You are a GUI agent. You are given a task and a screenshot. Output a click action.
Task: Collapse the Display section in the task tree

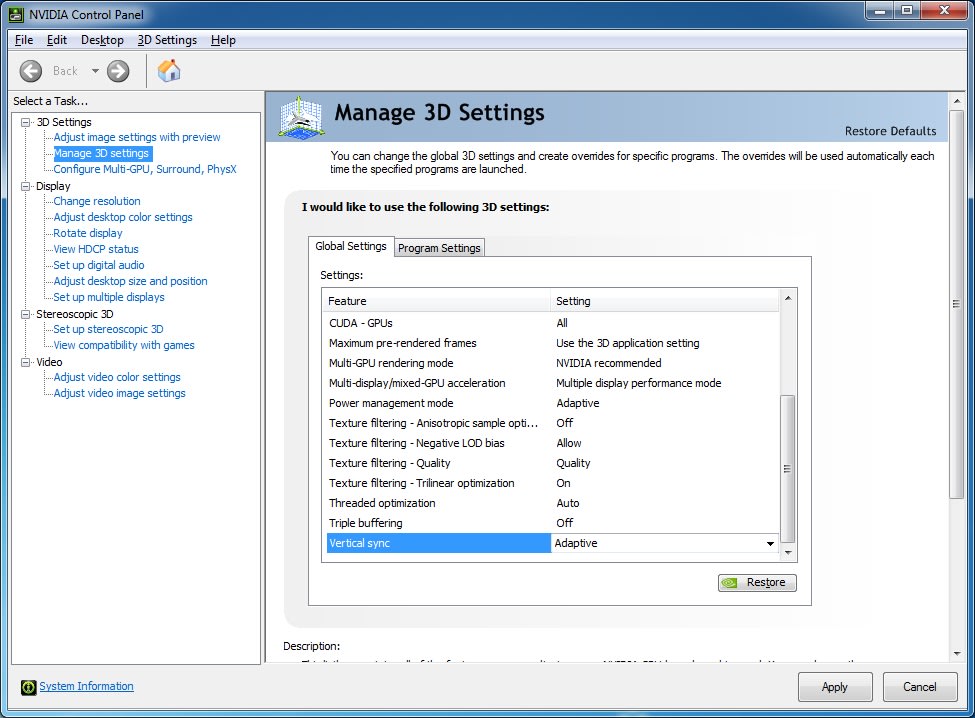coord(26,185)
